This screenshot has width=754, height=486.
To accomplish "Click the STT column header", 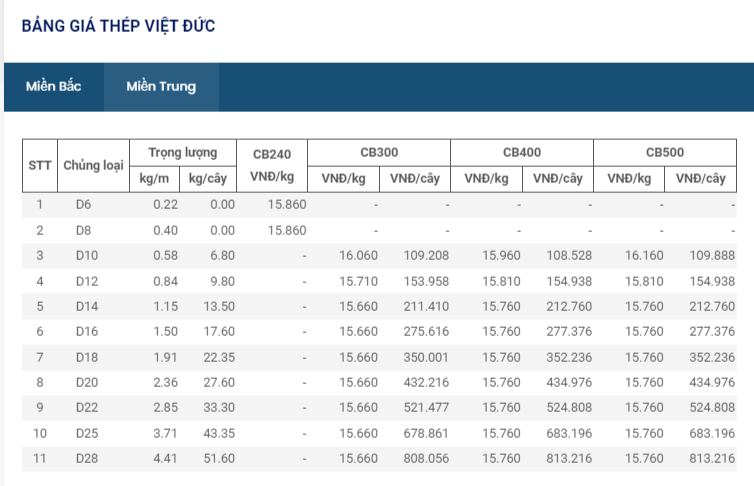I will [x=40, y=165].
